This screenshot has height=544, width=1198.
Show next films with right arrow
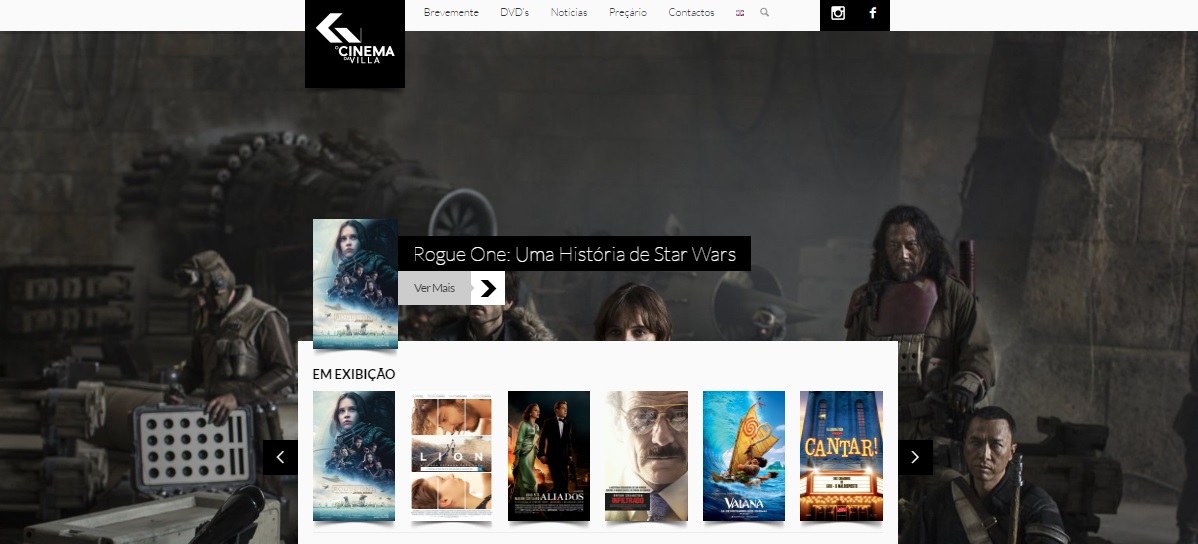pyautogui.click(x=915, y=457)
